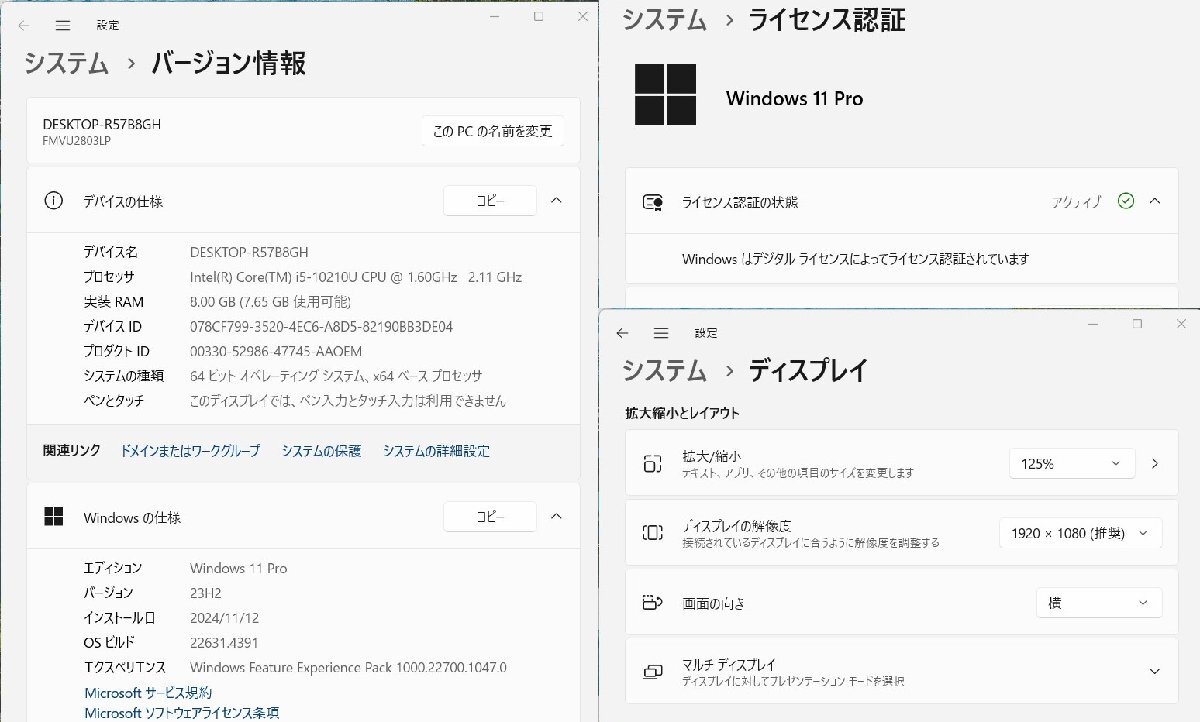Click このPCの名前を変更 button
The image size is (1200, 722).
click(492, 131)
